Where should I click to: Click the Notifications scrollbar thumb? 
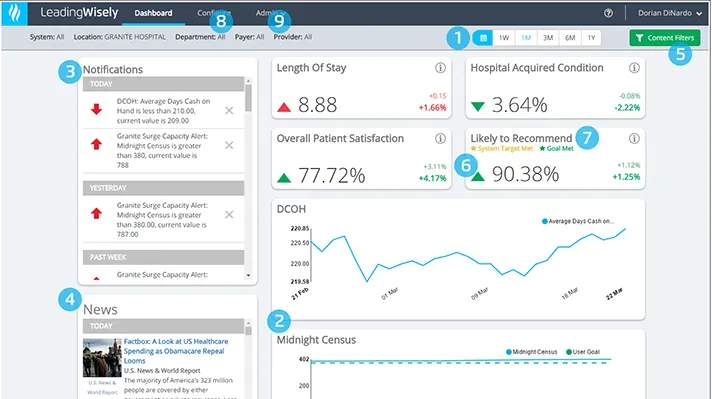point(248,98)
